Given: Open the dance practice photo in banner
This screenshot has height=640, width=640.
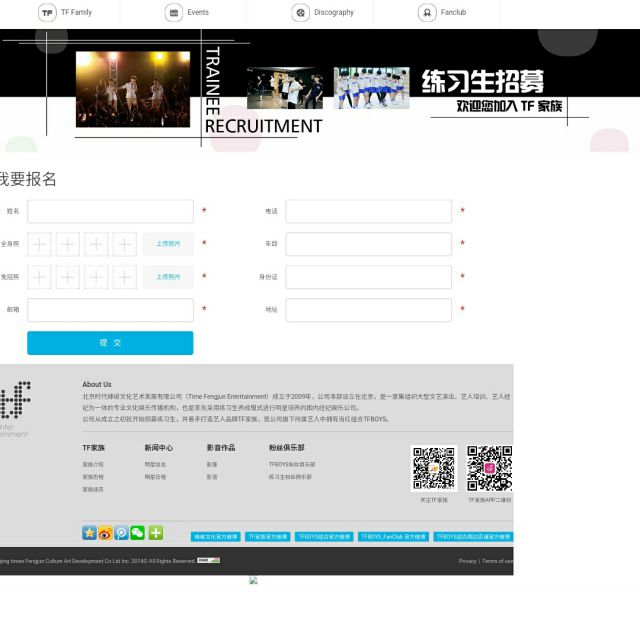Looking at the screenshot, I should tap(285, 88).
